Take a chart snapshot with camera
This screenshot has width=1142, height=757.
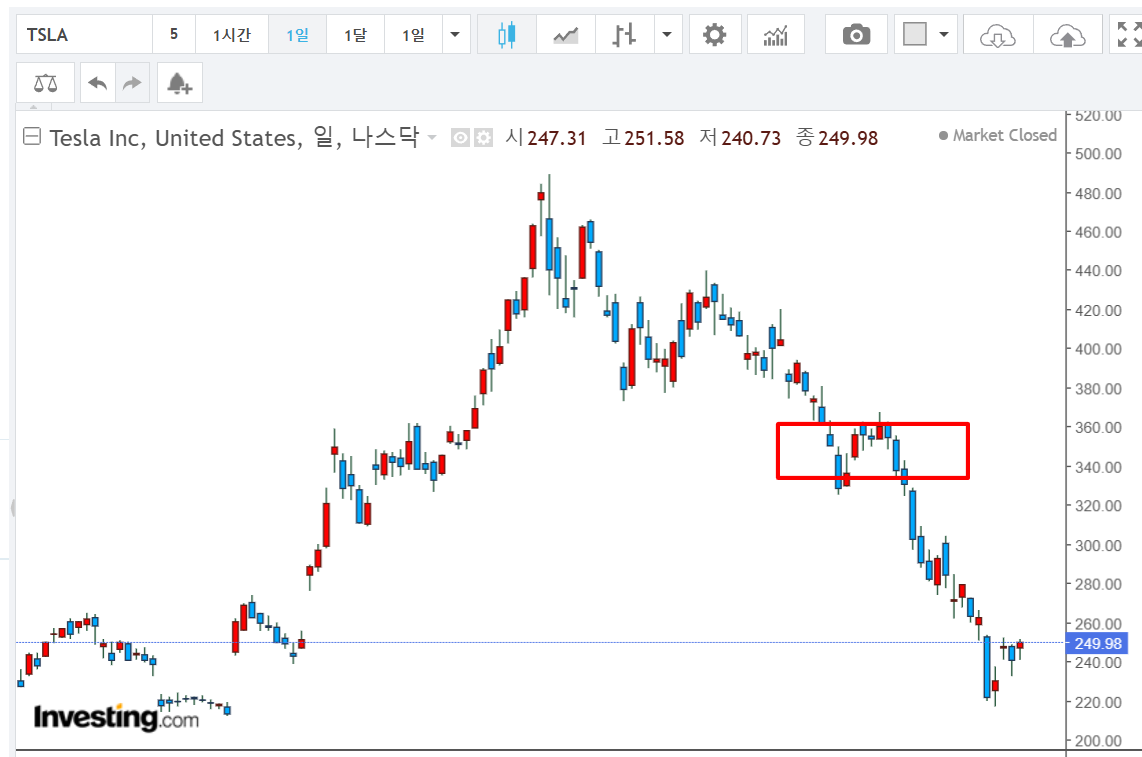(x=856, y=34)
